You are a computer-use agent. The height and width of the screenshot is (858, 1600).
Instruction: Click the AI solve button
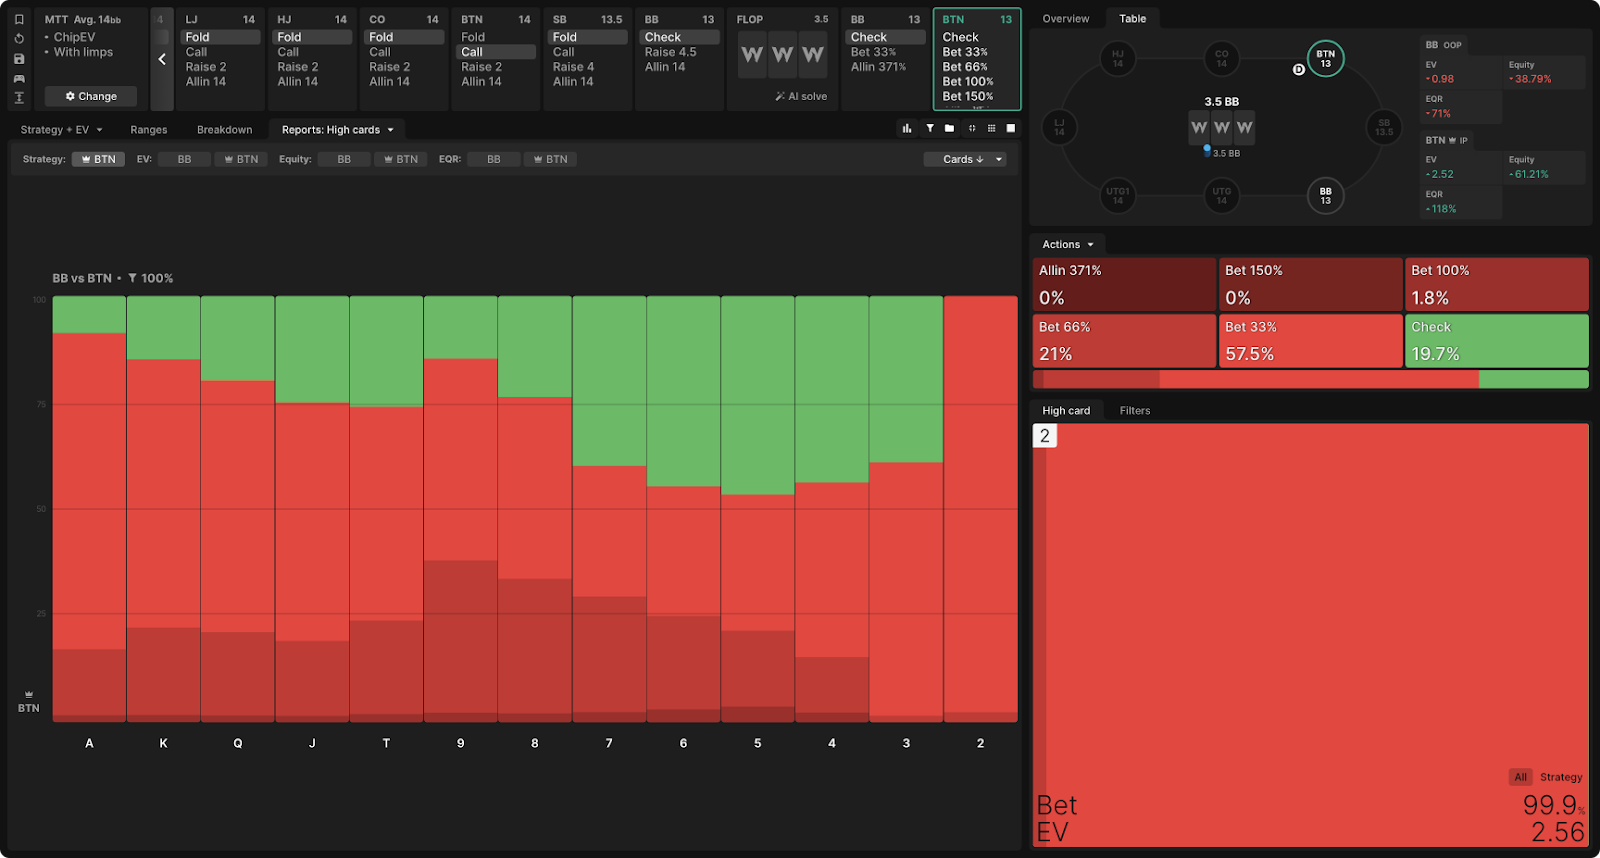801,97
